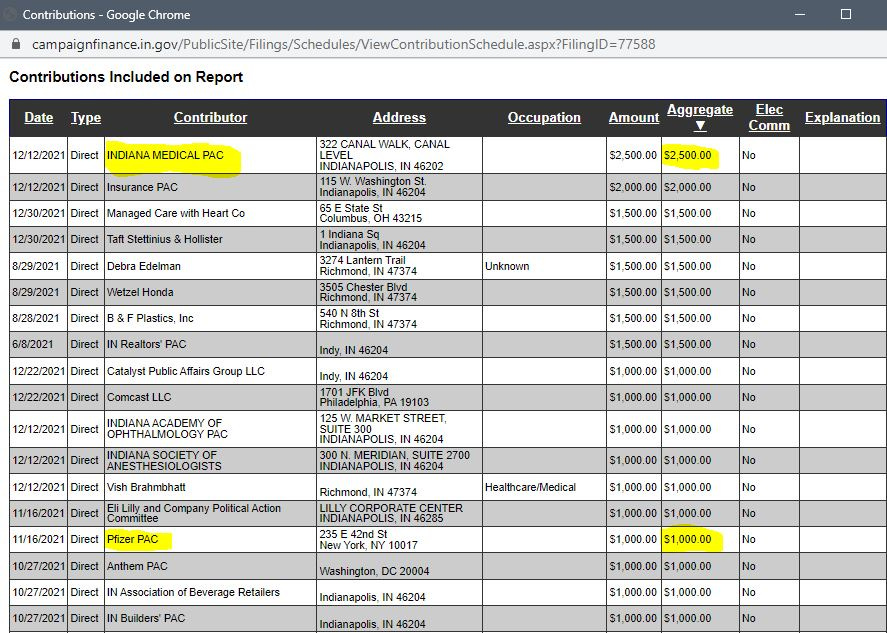Select B & F Plastics, Inc cell
Screen dimensions: 887x633
pyautogui.click(x=210, y=318)
